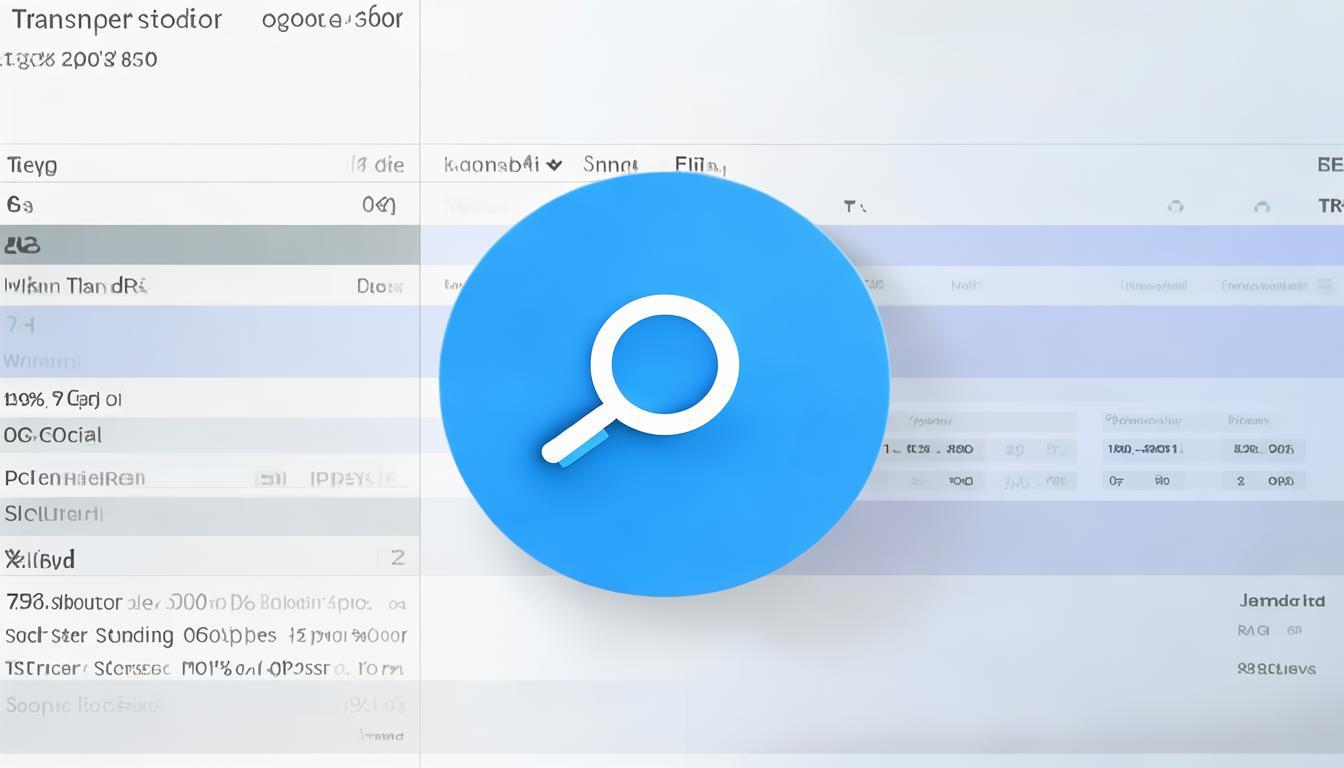Click the large blue magnifying glass search icon
Viewport: 1344px width, 768px height.
[x=663, y=384]
